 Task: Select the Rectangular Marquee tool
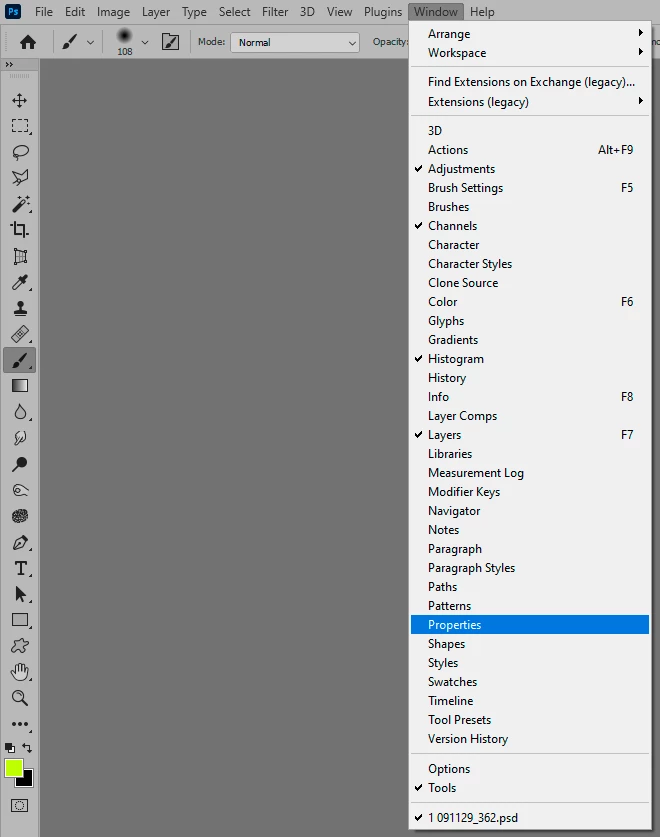point(20,126)
